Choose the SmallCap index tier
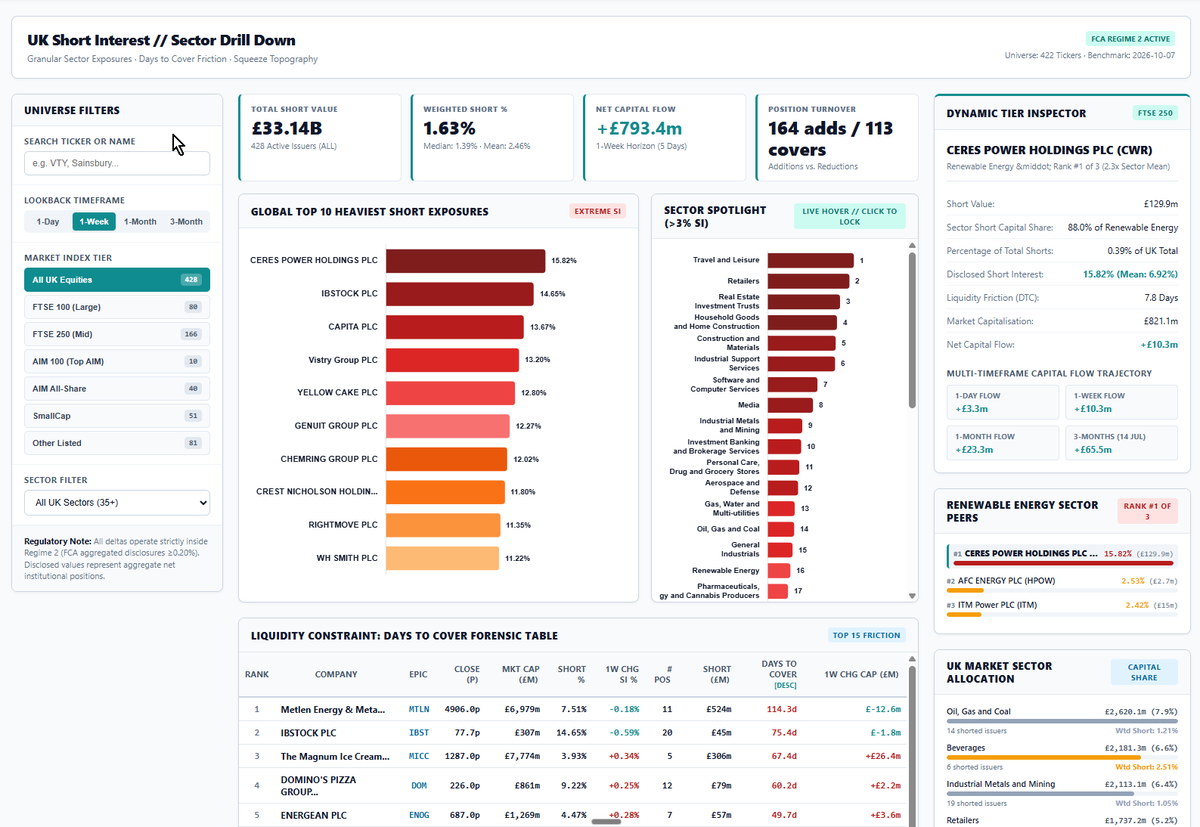The image size is (1200, 827). pos(117,415)
